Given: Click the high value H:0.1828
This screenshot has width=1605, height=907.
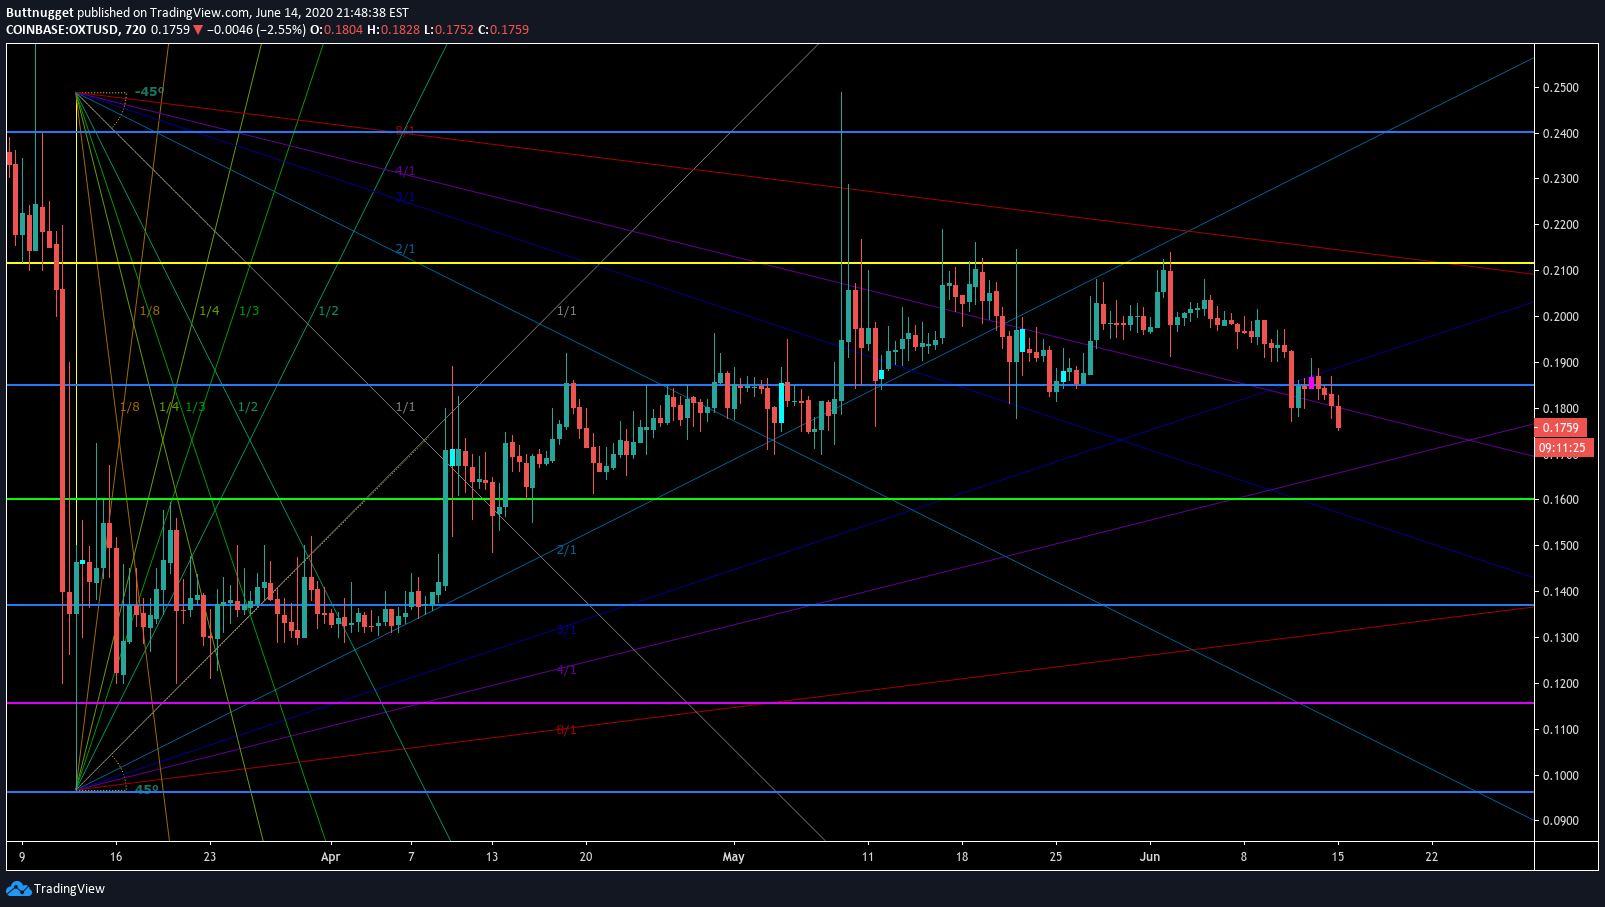Looking at the screenshot, I should [393, 30].
